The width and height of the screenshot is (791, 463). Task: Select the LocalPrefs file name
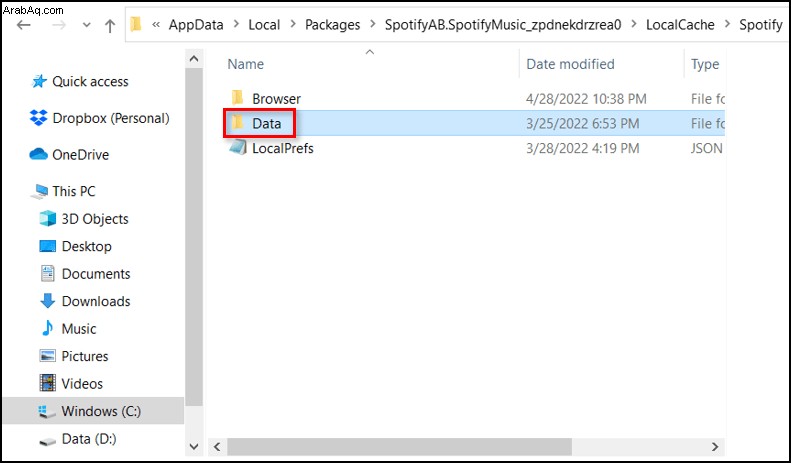pyautogui.click(x=282, y=148)
